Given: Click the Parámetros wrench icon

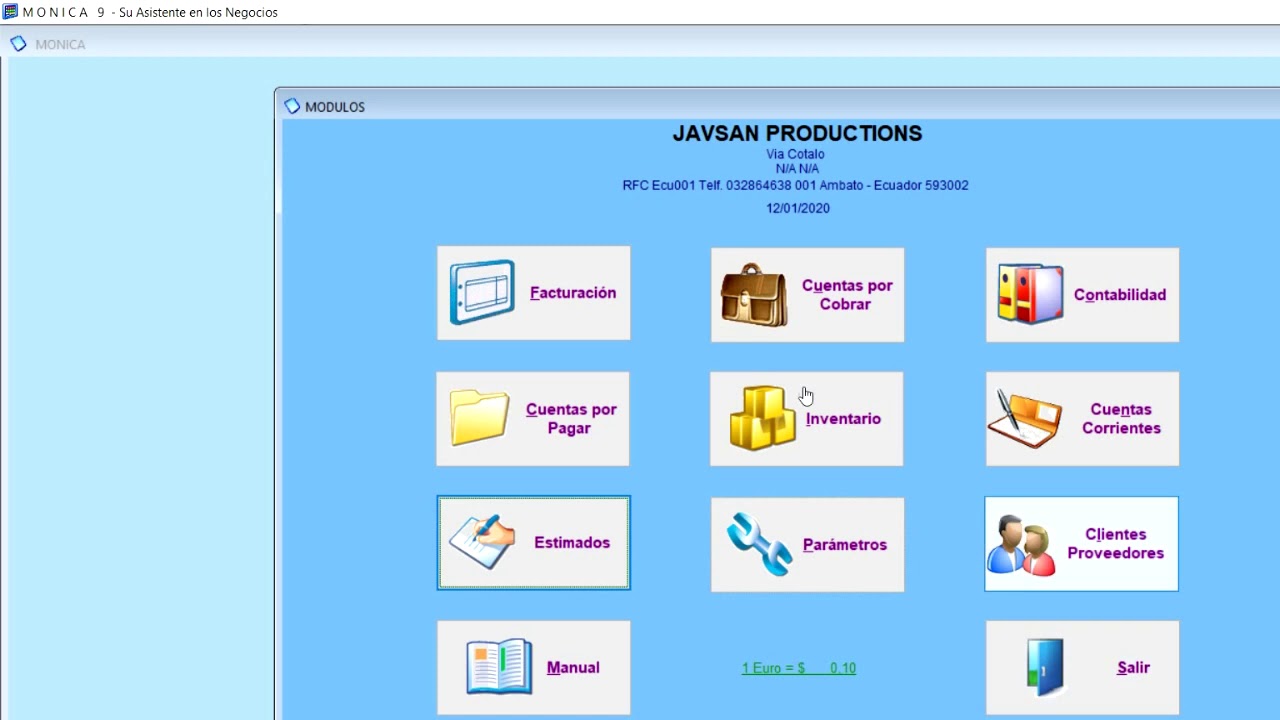Looking at the screenshot, I should [759, 544].
